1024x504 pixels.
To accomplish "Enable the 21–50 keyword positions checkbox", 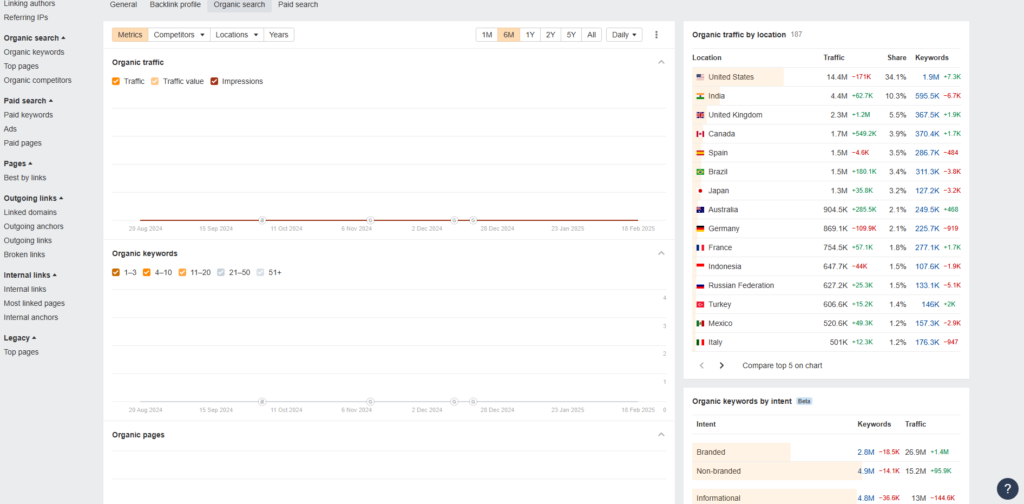I will pyautogui.click(x=221, y=272).
